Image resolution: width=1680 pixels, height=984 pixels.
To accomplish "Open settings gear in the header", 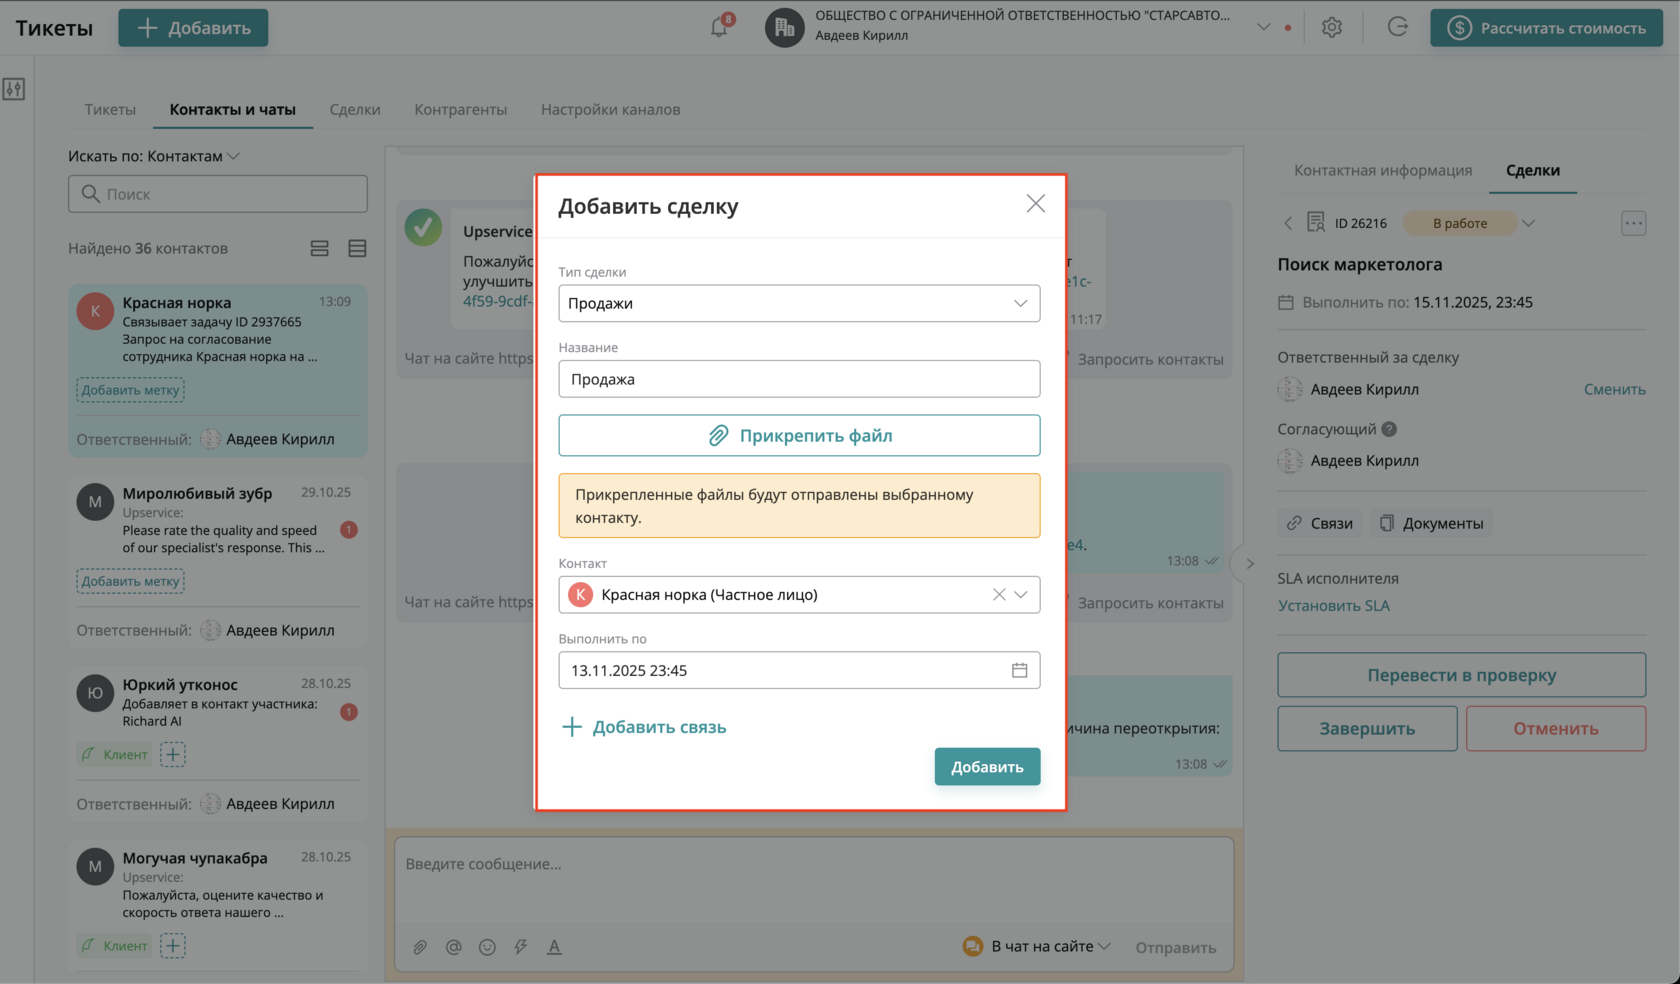I will [1331, 28].
